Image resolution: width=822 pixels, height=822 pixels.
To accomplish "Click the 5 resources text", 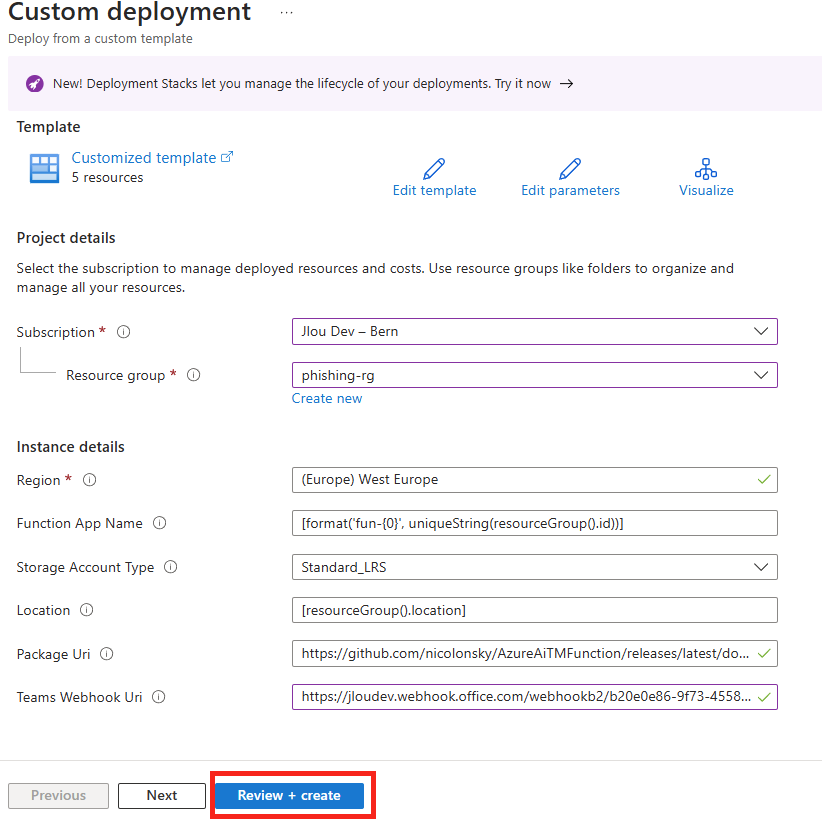I will (x=107, y=178).
